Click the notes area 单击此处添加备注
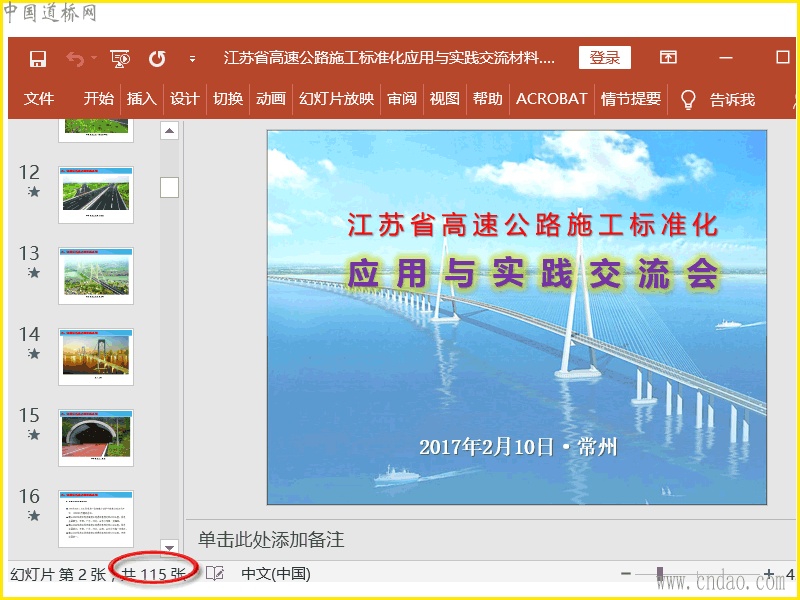 tap(271, 539)
